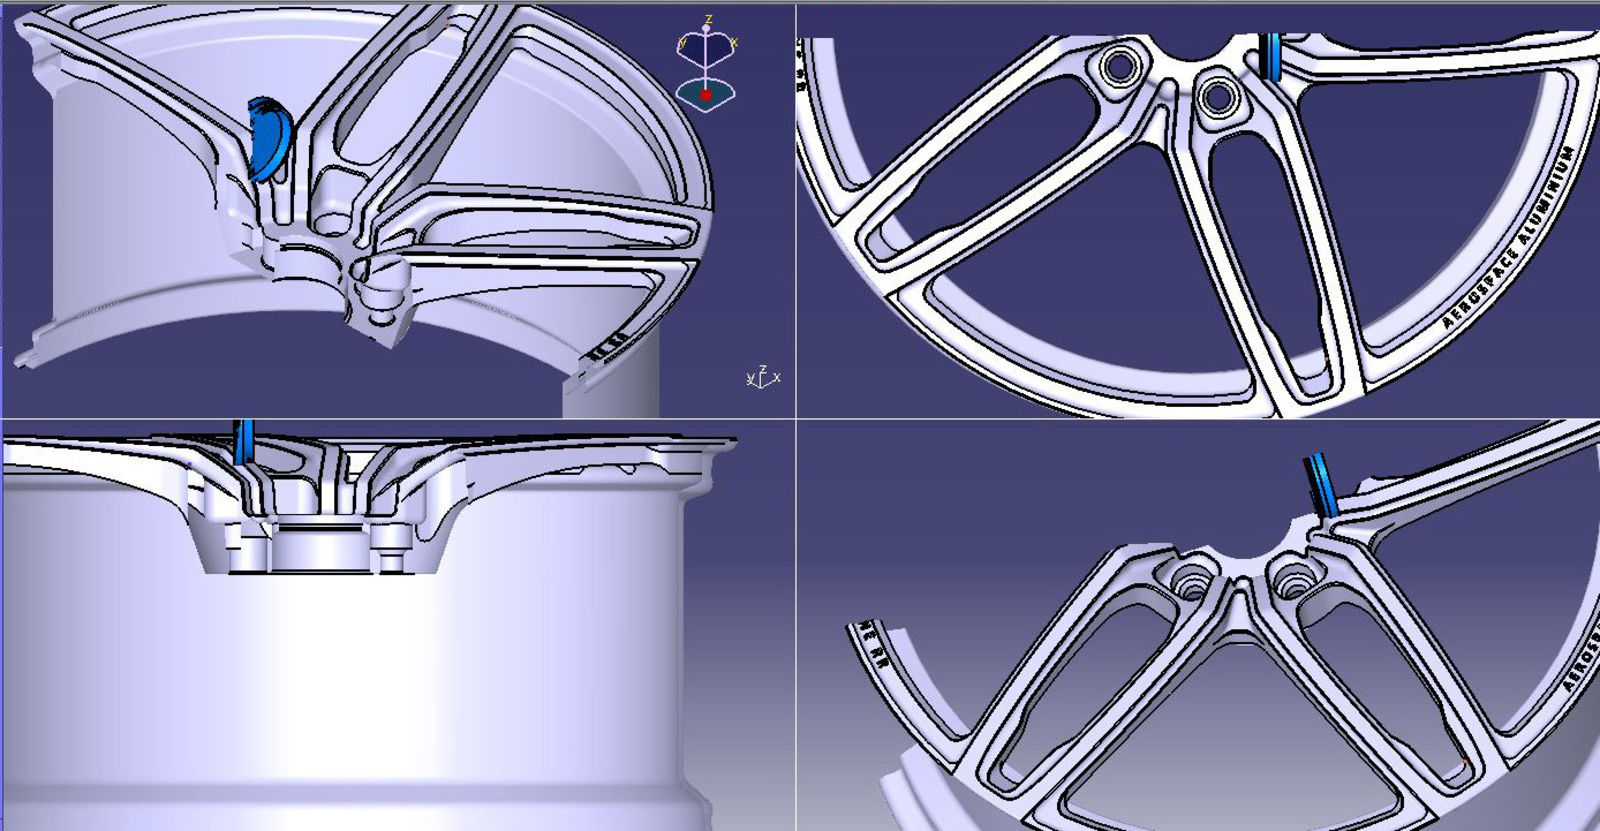The height and width of the screenshot is (831, 1600).
Task: Click the red square handle on the compass
Action: coord(706,95)
